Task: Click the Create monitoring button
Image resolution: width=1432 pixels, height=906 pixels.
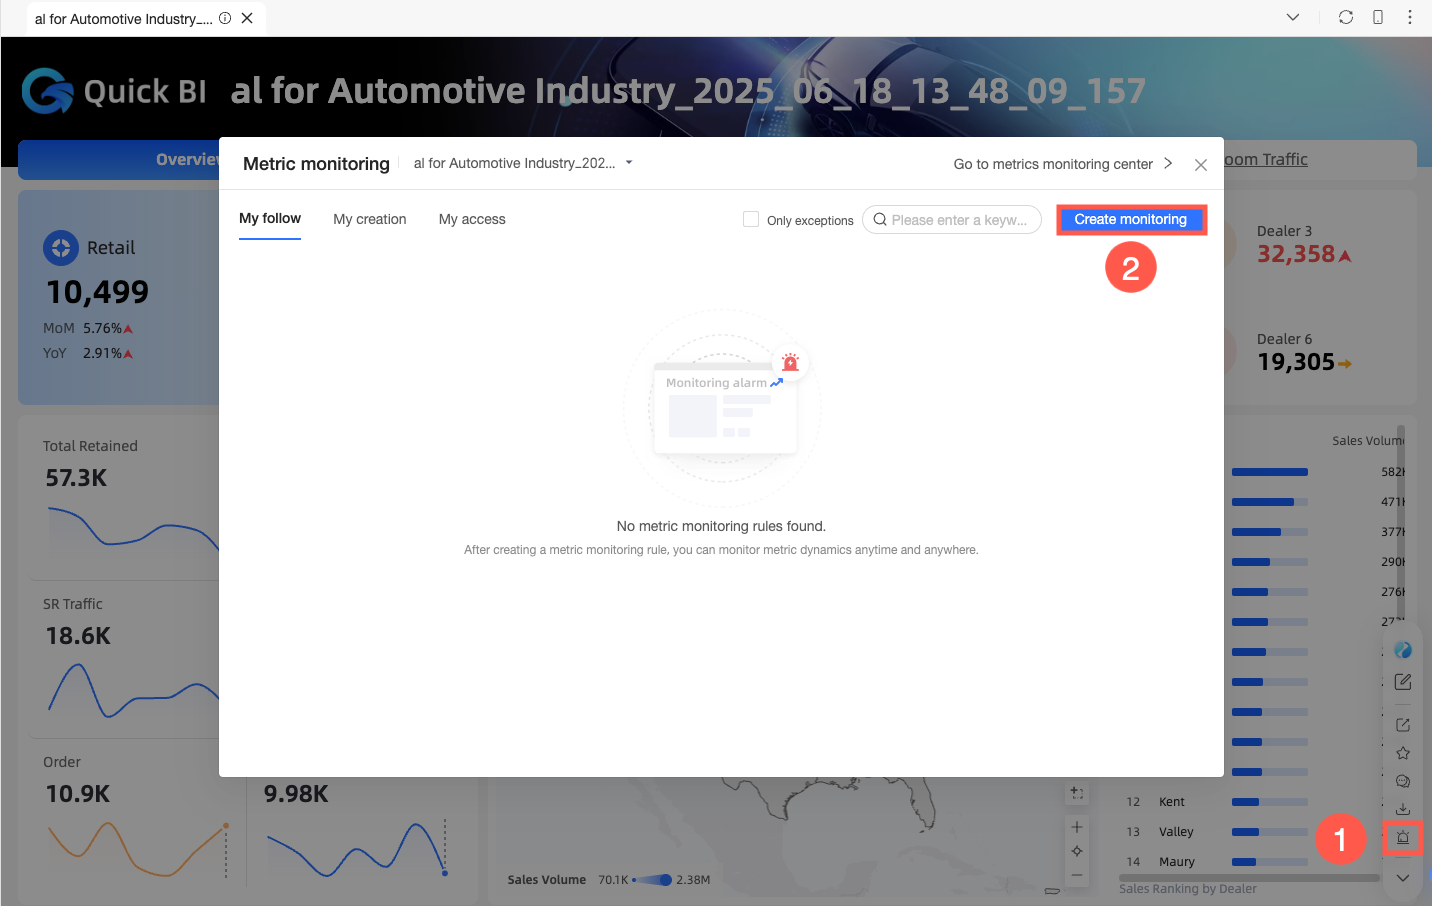Action: [x=1131, y=220]
